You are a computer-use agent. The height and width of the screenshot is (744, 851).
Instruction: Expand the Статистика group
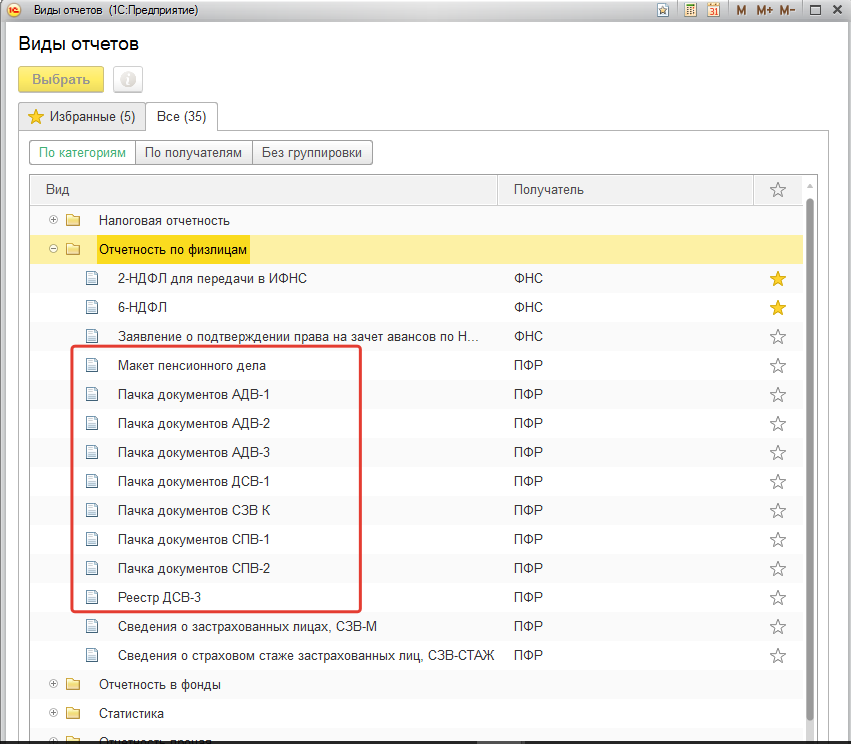pyautogui.click(x=53, y=713)
